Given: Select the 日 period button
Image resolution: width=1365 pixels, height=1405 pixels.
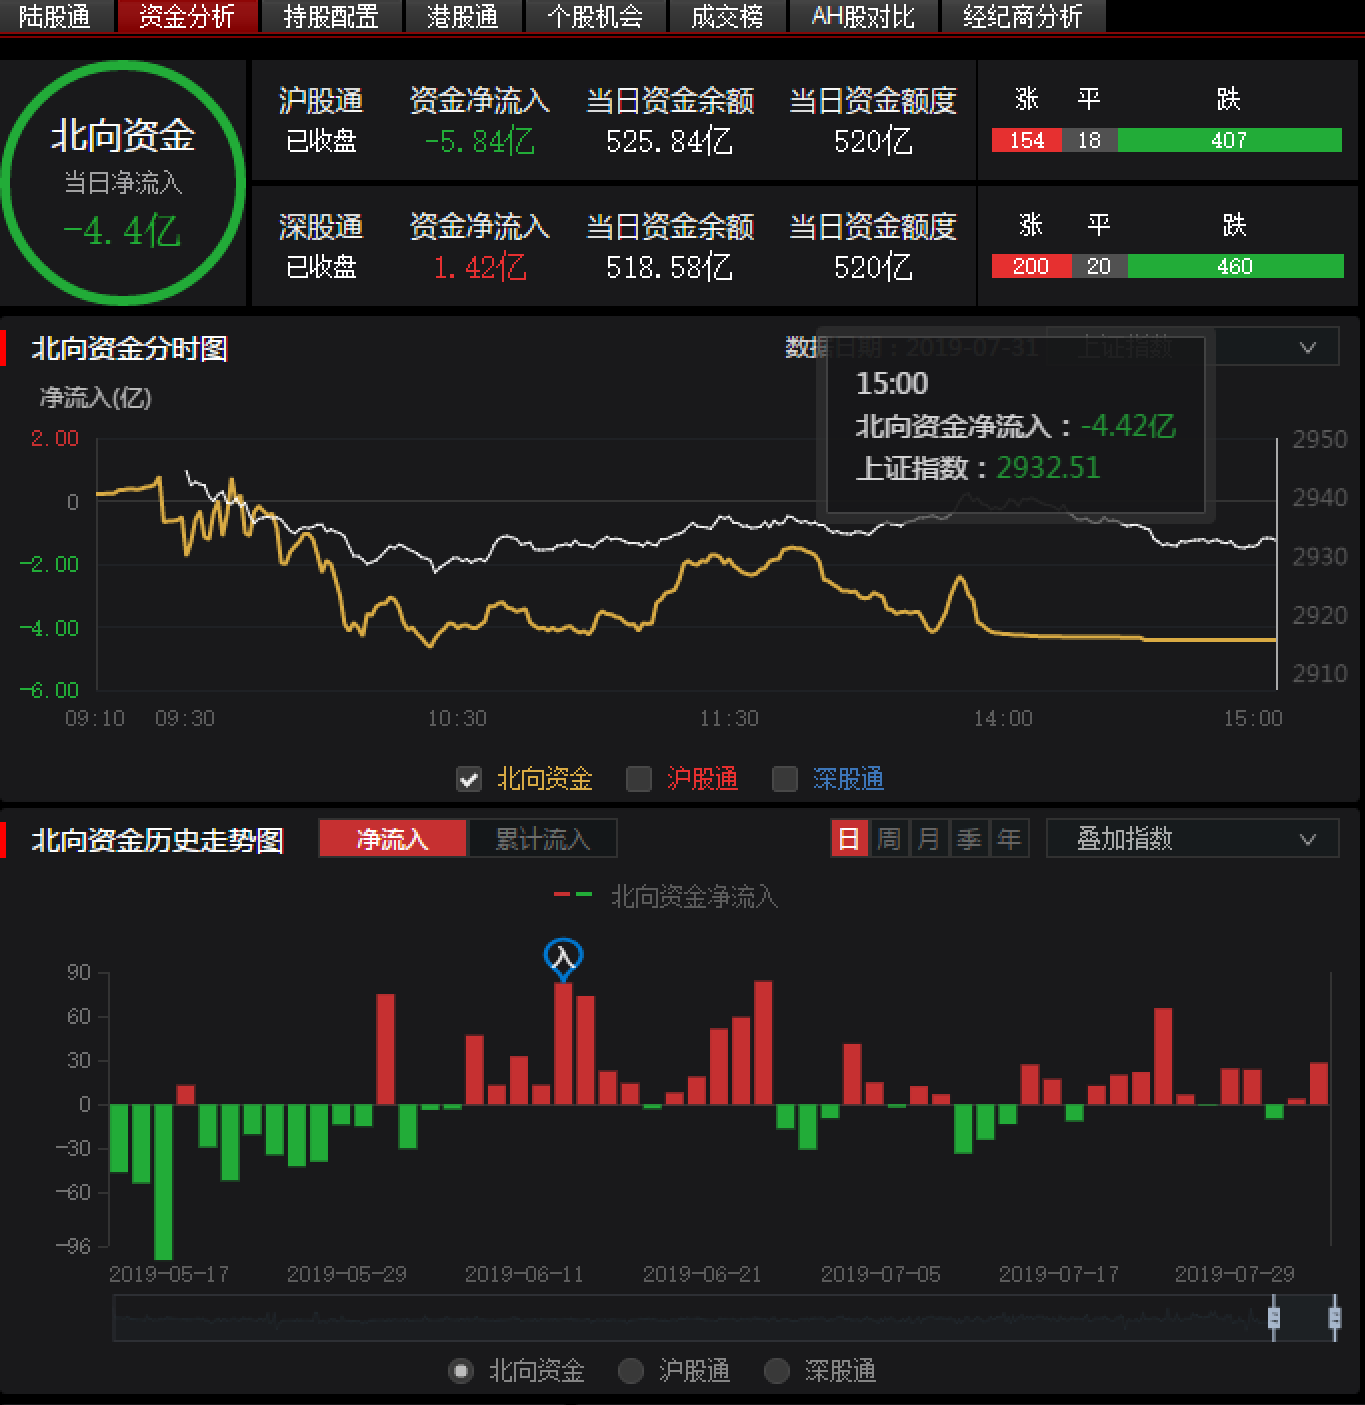Looking at the screenshot, I should point(849,839).
